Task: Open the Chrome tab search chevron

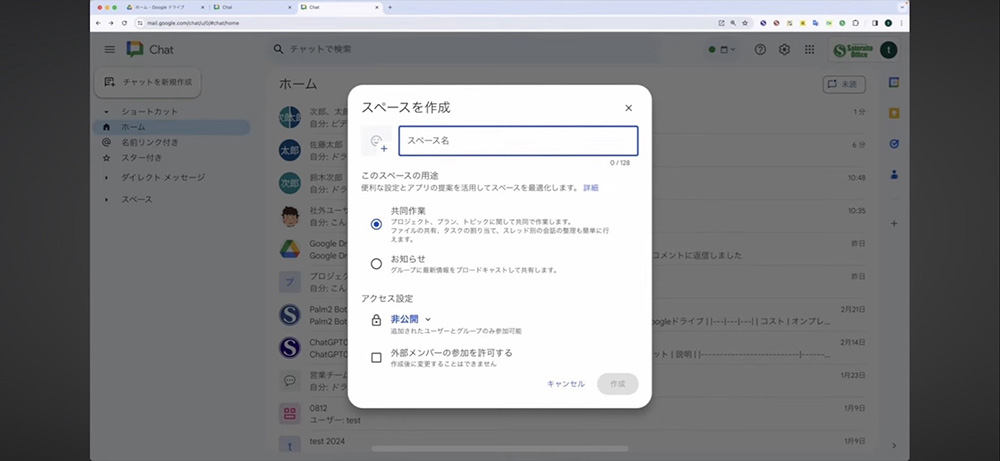Action: (902, 7)
